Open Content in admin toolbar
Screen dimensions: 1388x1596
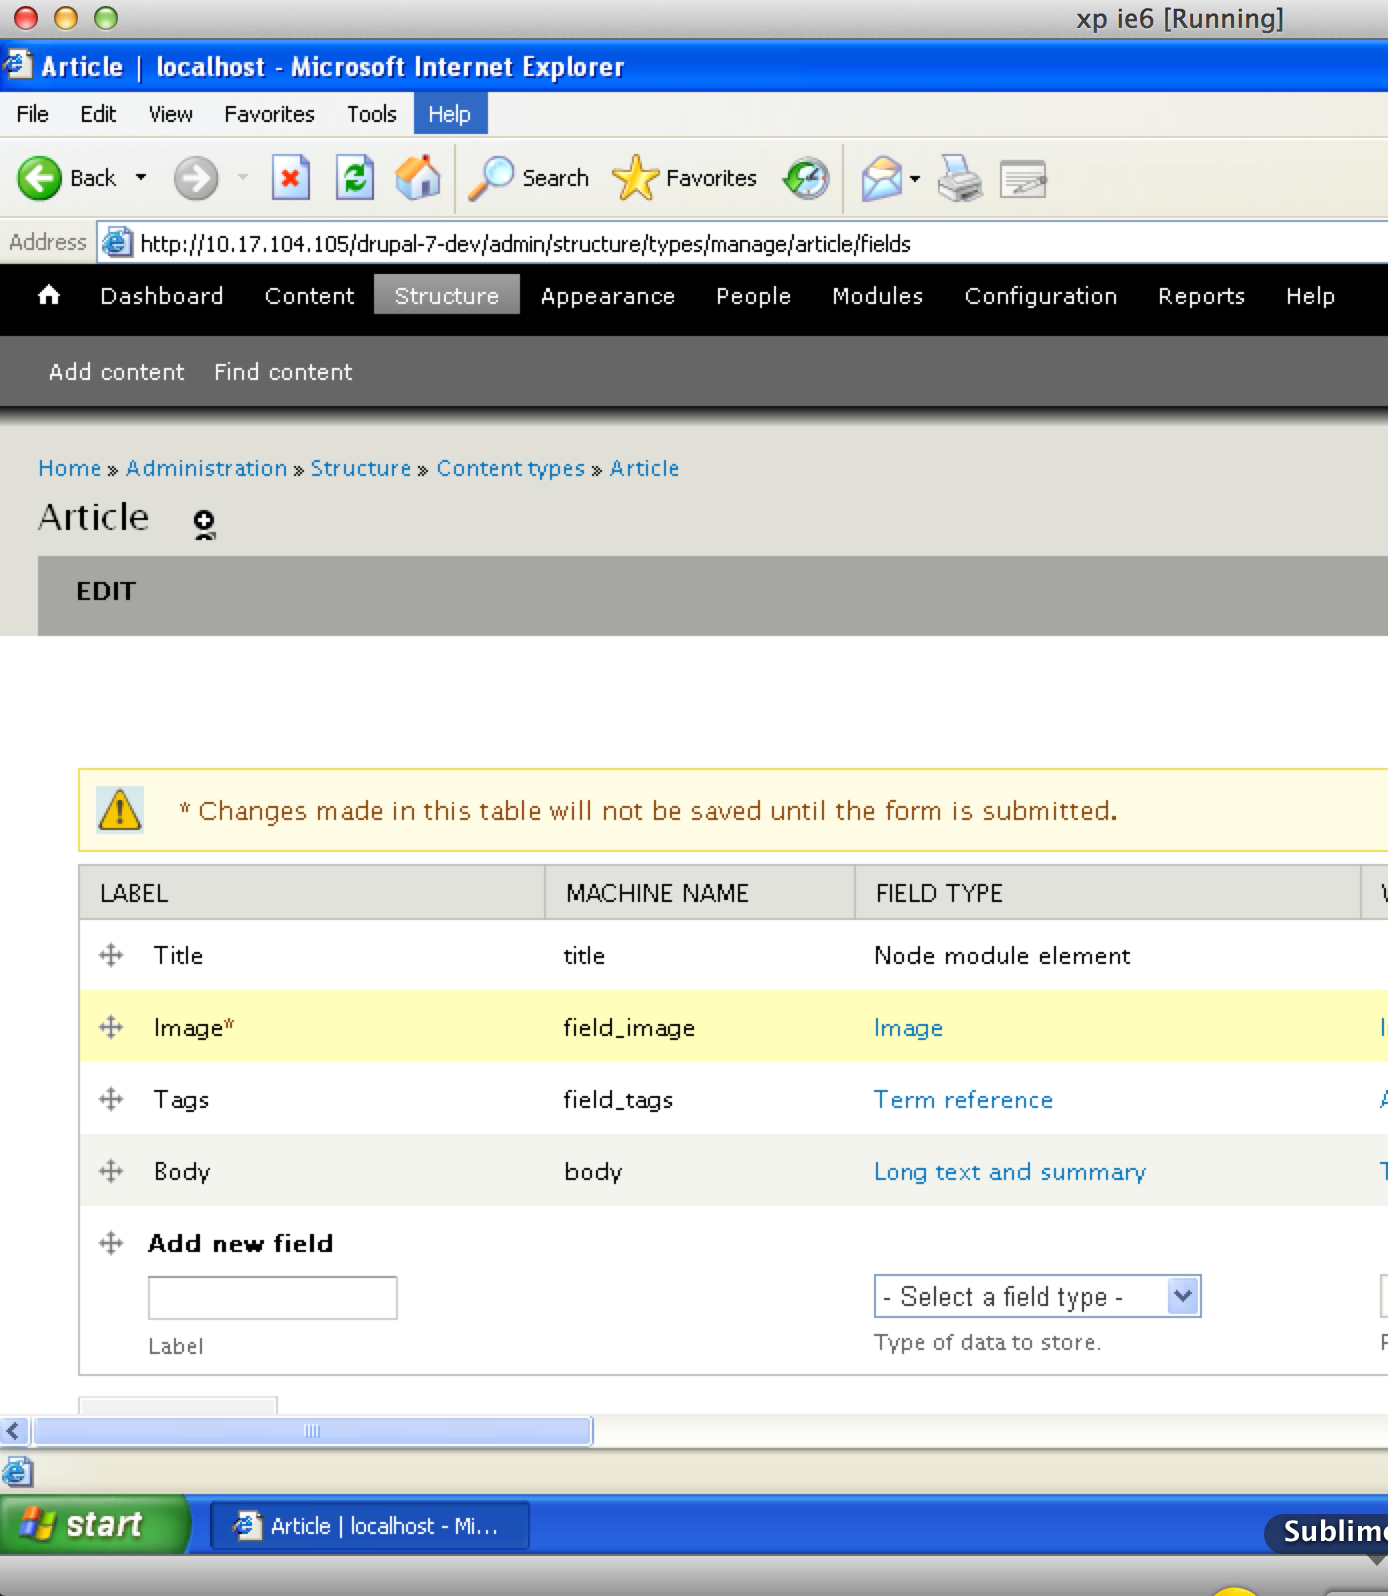click(x=309, y=296)
